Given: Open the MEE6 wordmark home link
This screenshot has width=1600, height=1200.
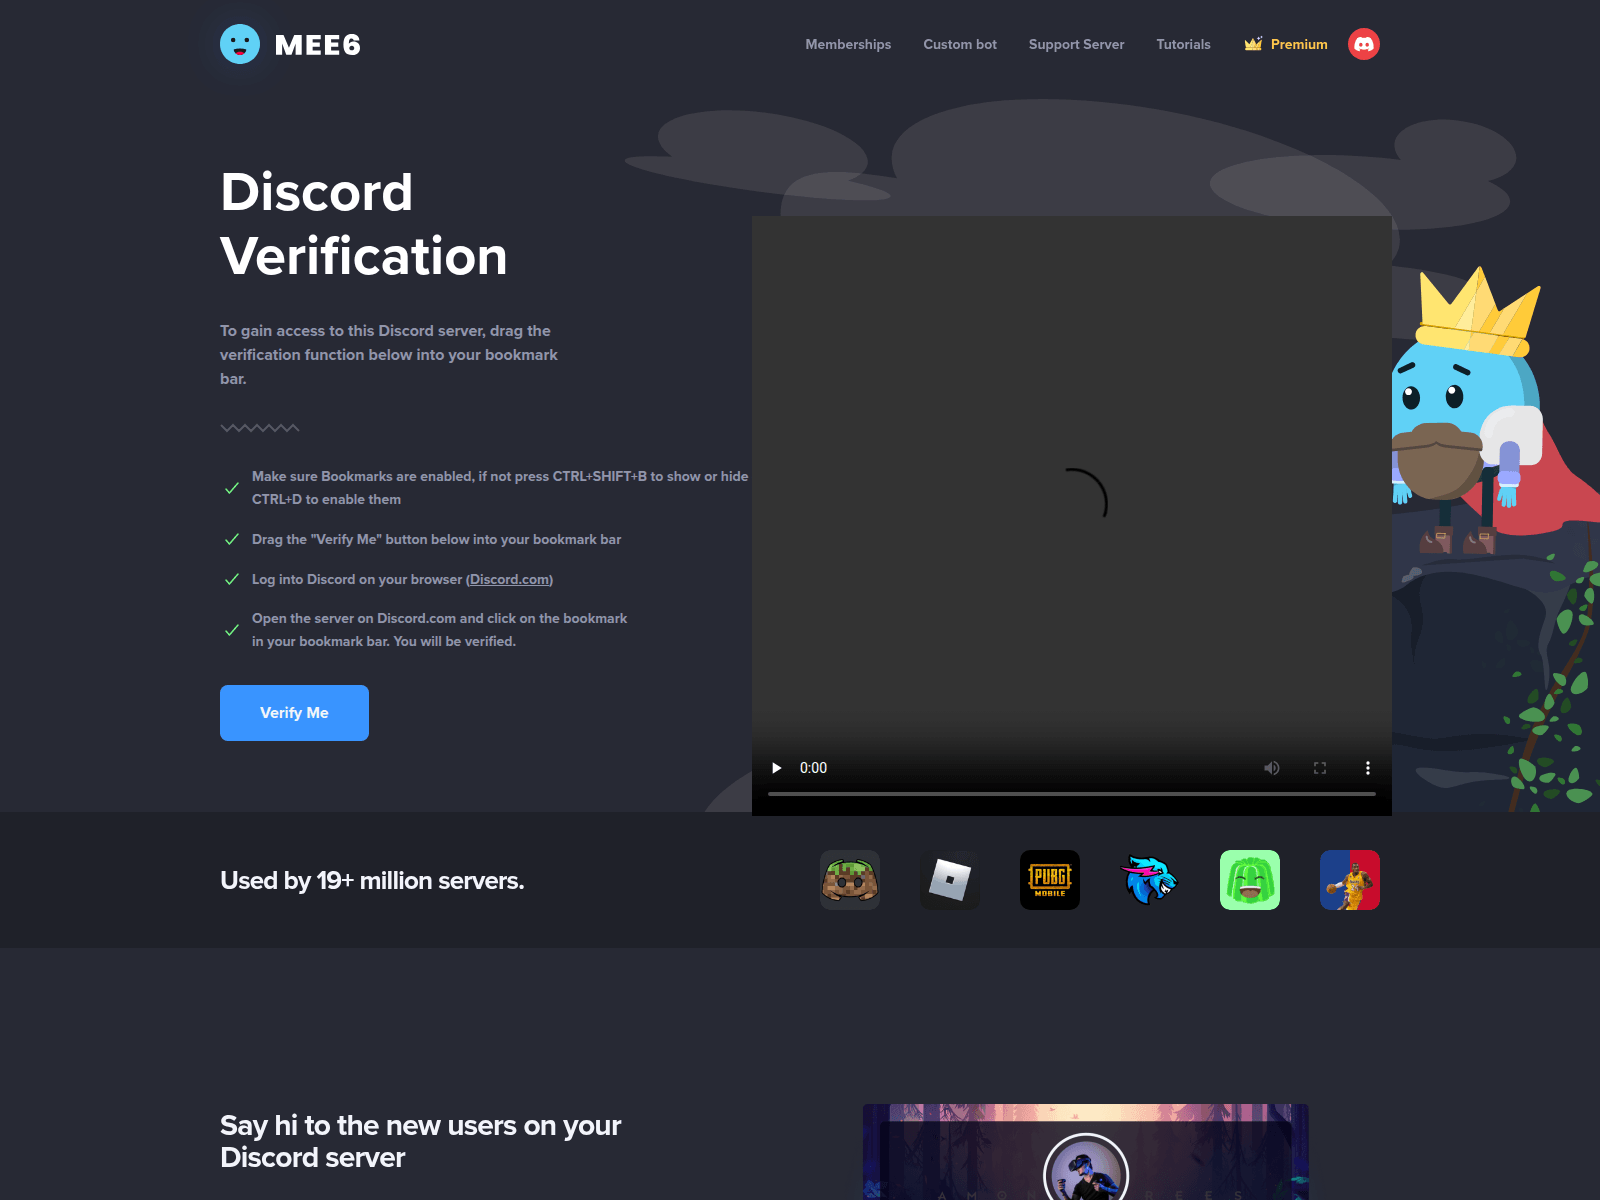Looking at the screenshot, I should pos(317,45).
